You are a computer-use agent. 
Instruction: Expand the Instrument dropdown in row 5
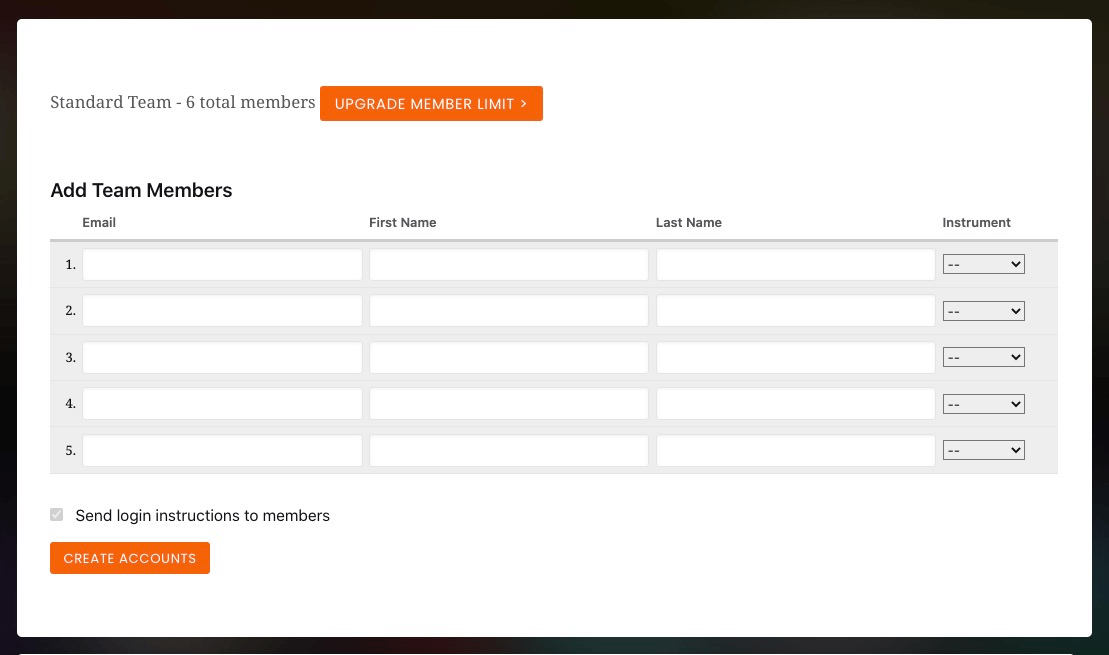click(x=983, y=450)
